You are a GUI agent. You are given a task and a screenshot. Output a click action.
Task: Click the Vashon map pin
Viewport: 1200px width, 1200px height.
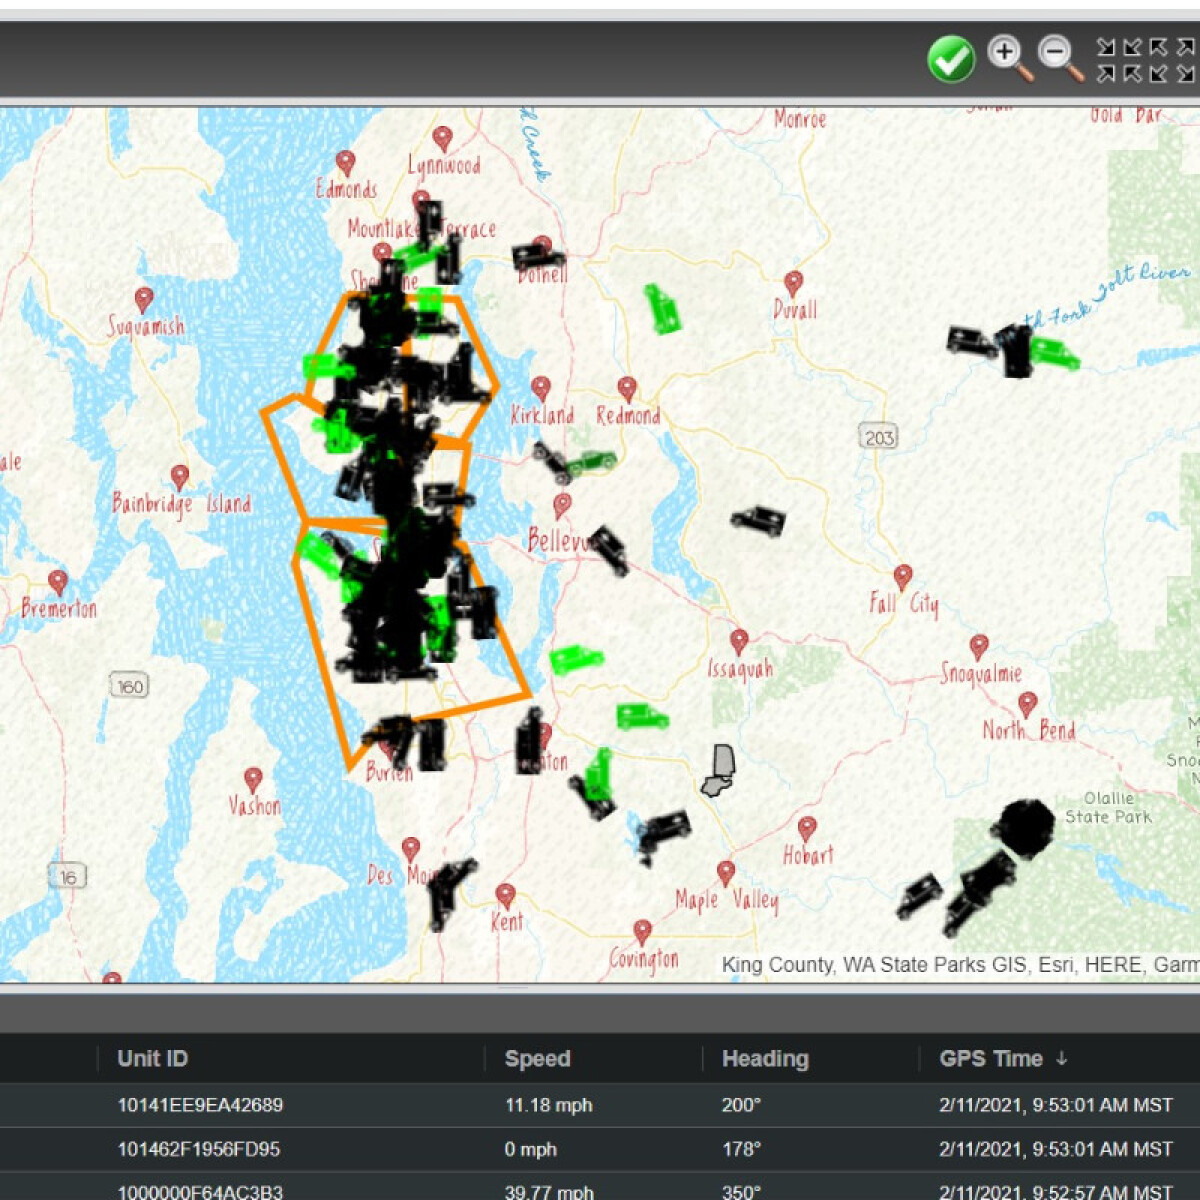pos(253,779)
